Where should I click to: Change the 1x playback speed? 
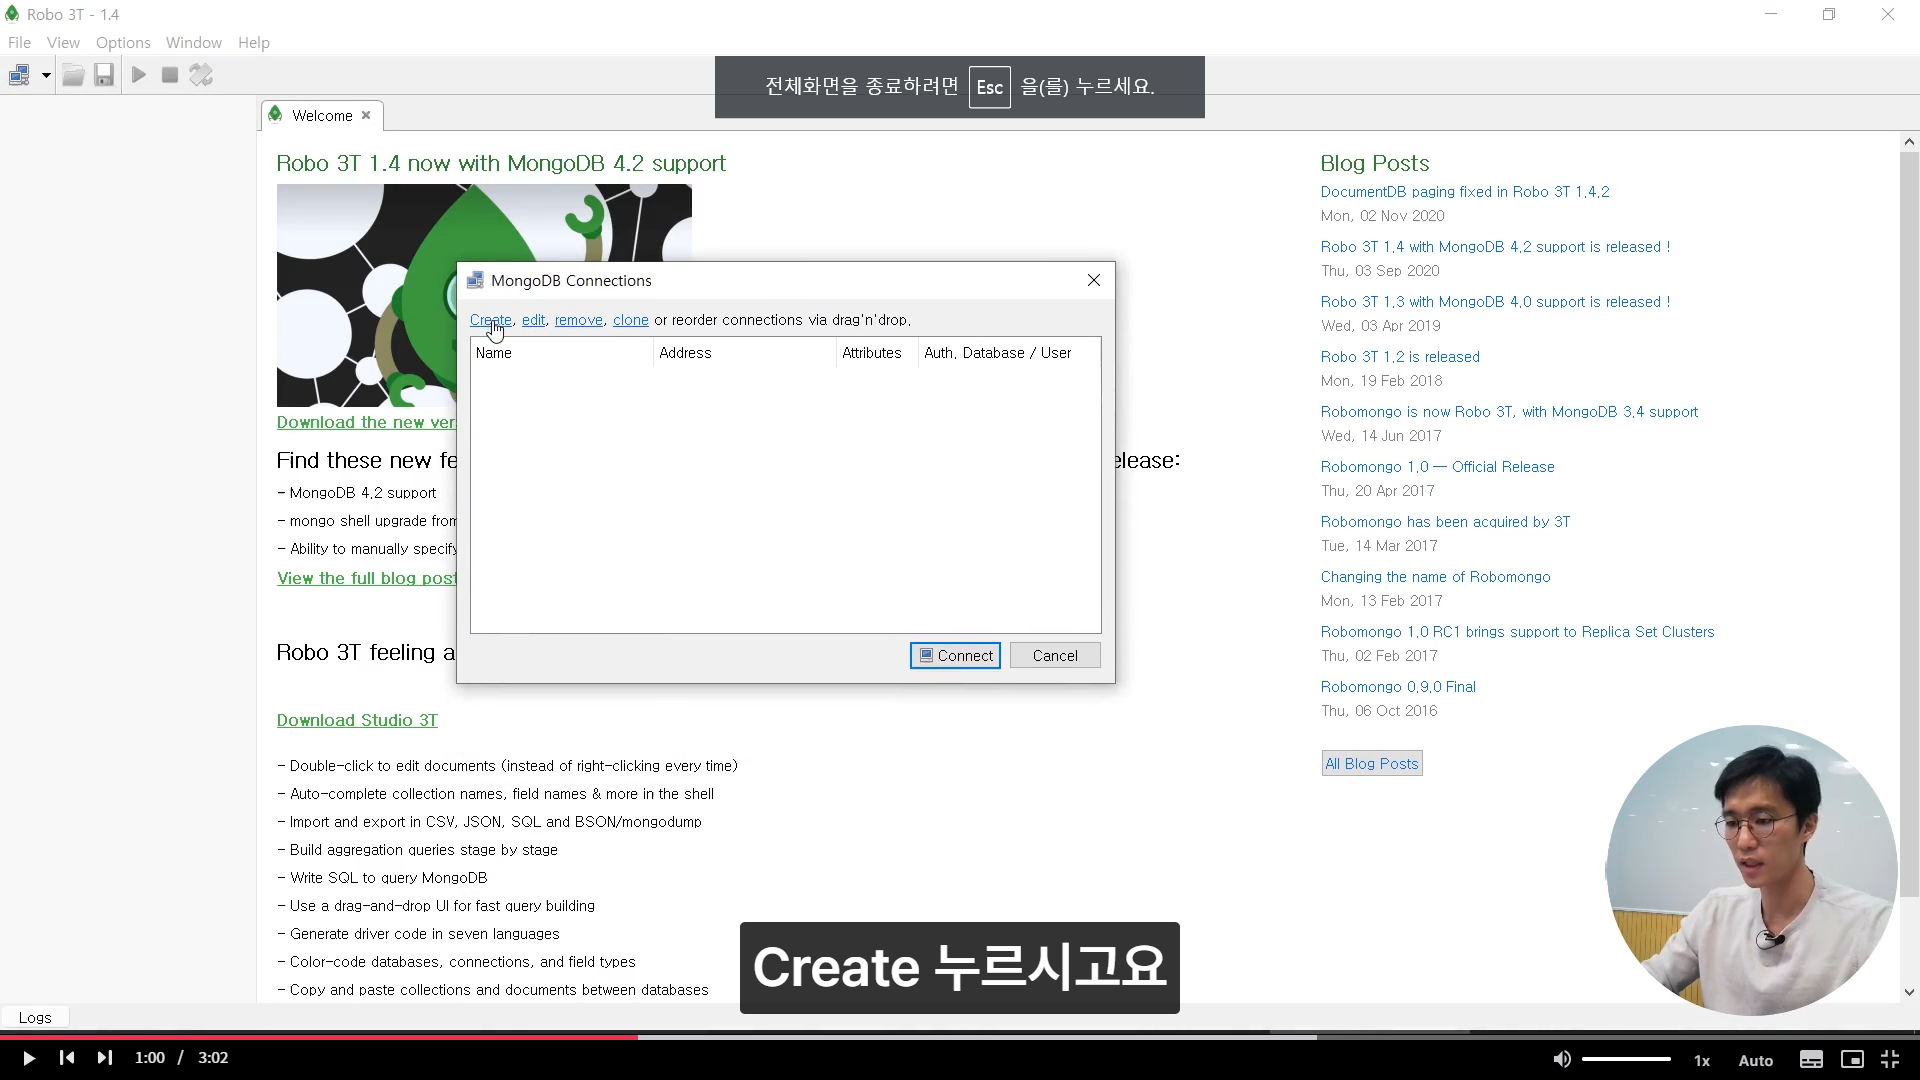point(1702,1060)
